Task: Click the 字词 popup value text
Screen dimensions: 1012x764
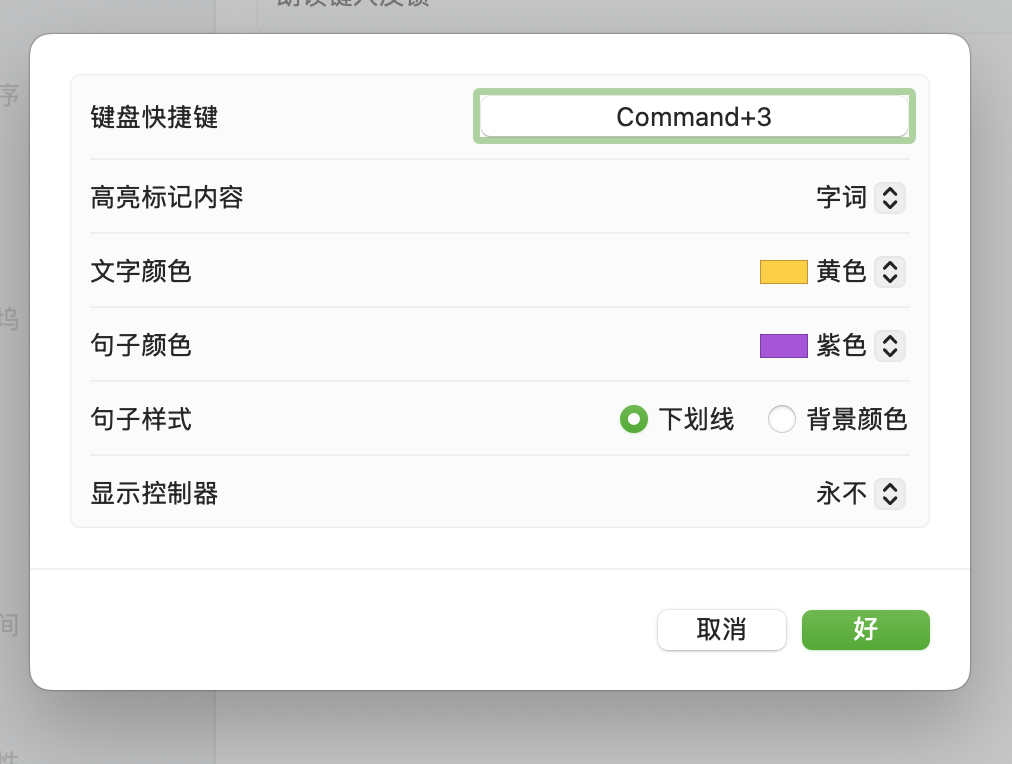Action: pyautogui.click(x=841, y=198)
